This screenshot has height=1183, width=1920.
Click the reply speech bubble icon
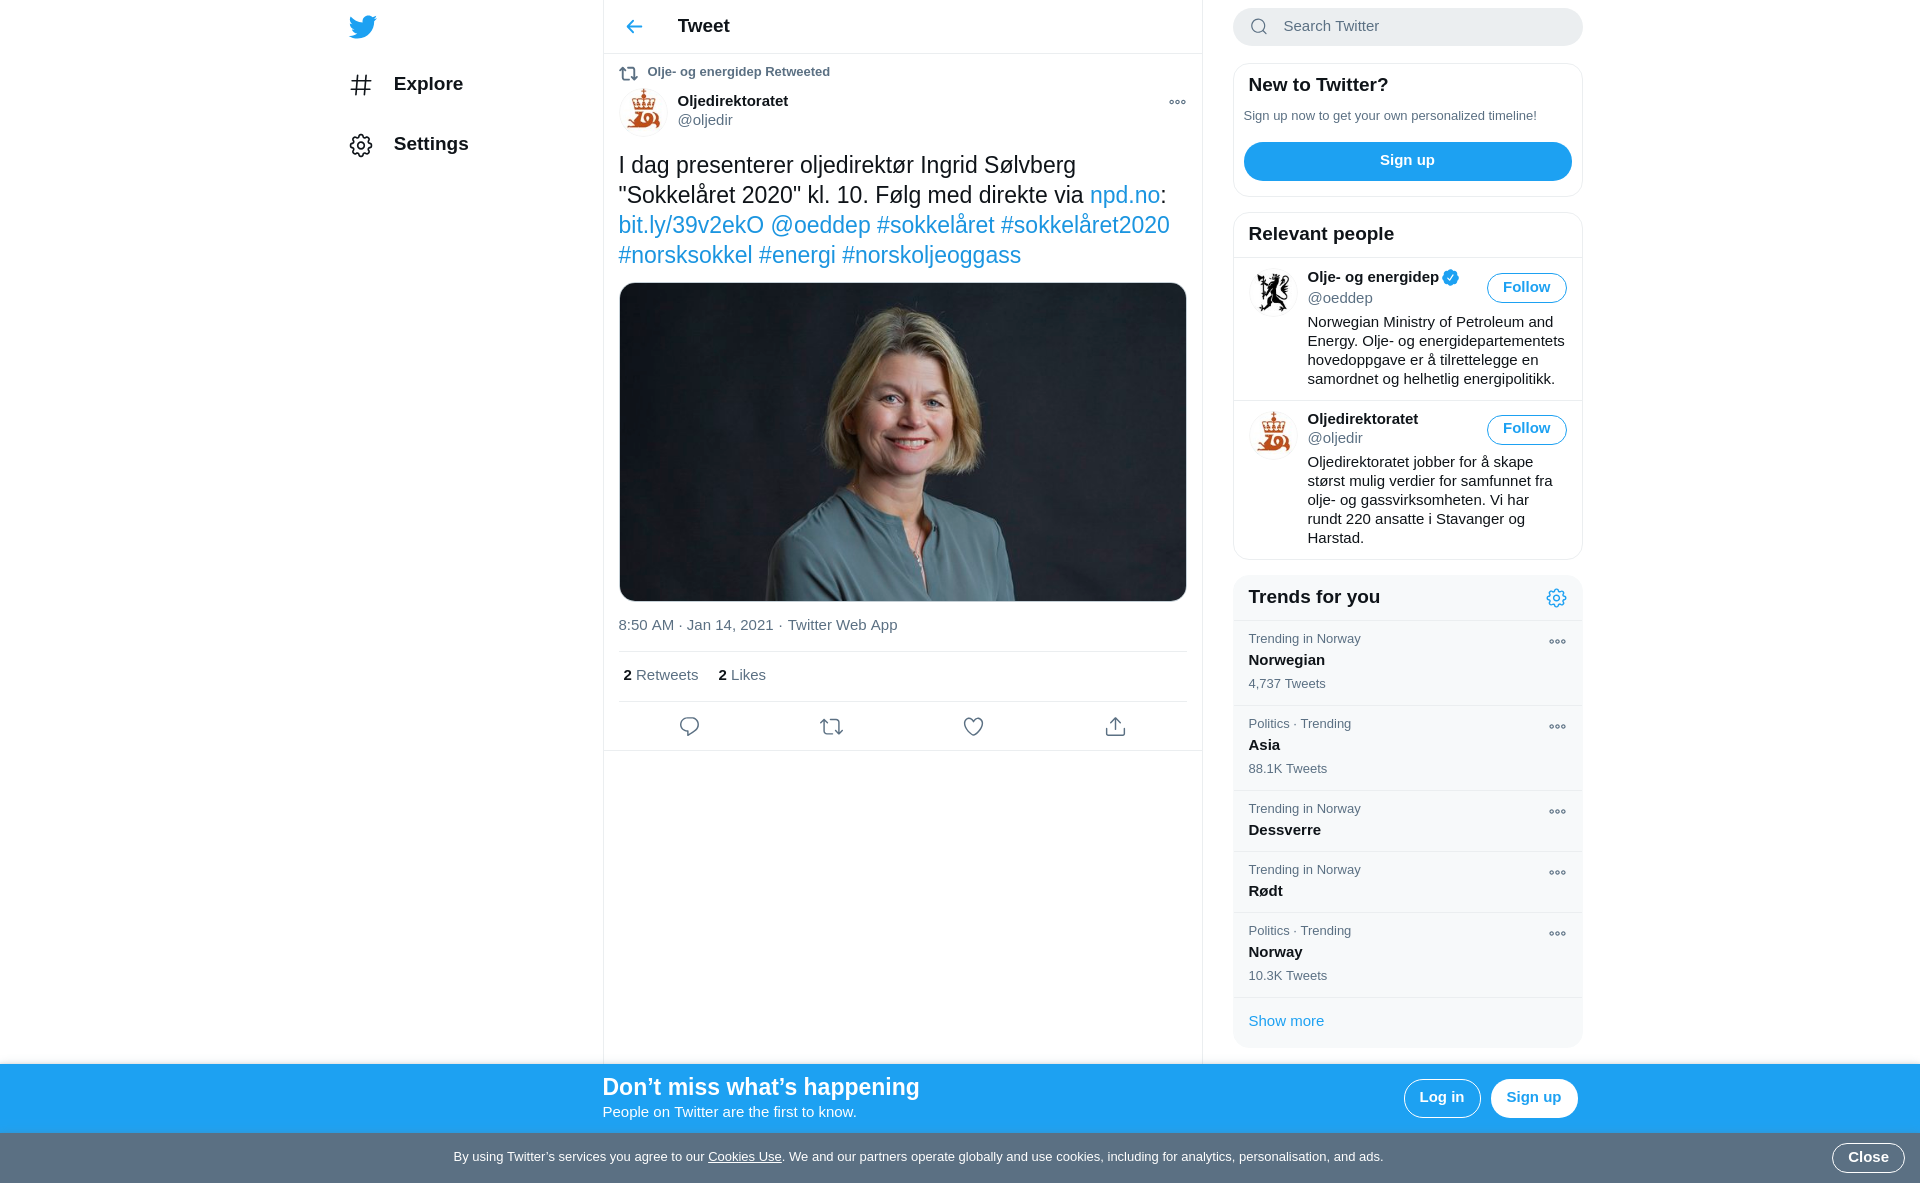689,727
